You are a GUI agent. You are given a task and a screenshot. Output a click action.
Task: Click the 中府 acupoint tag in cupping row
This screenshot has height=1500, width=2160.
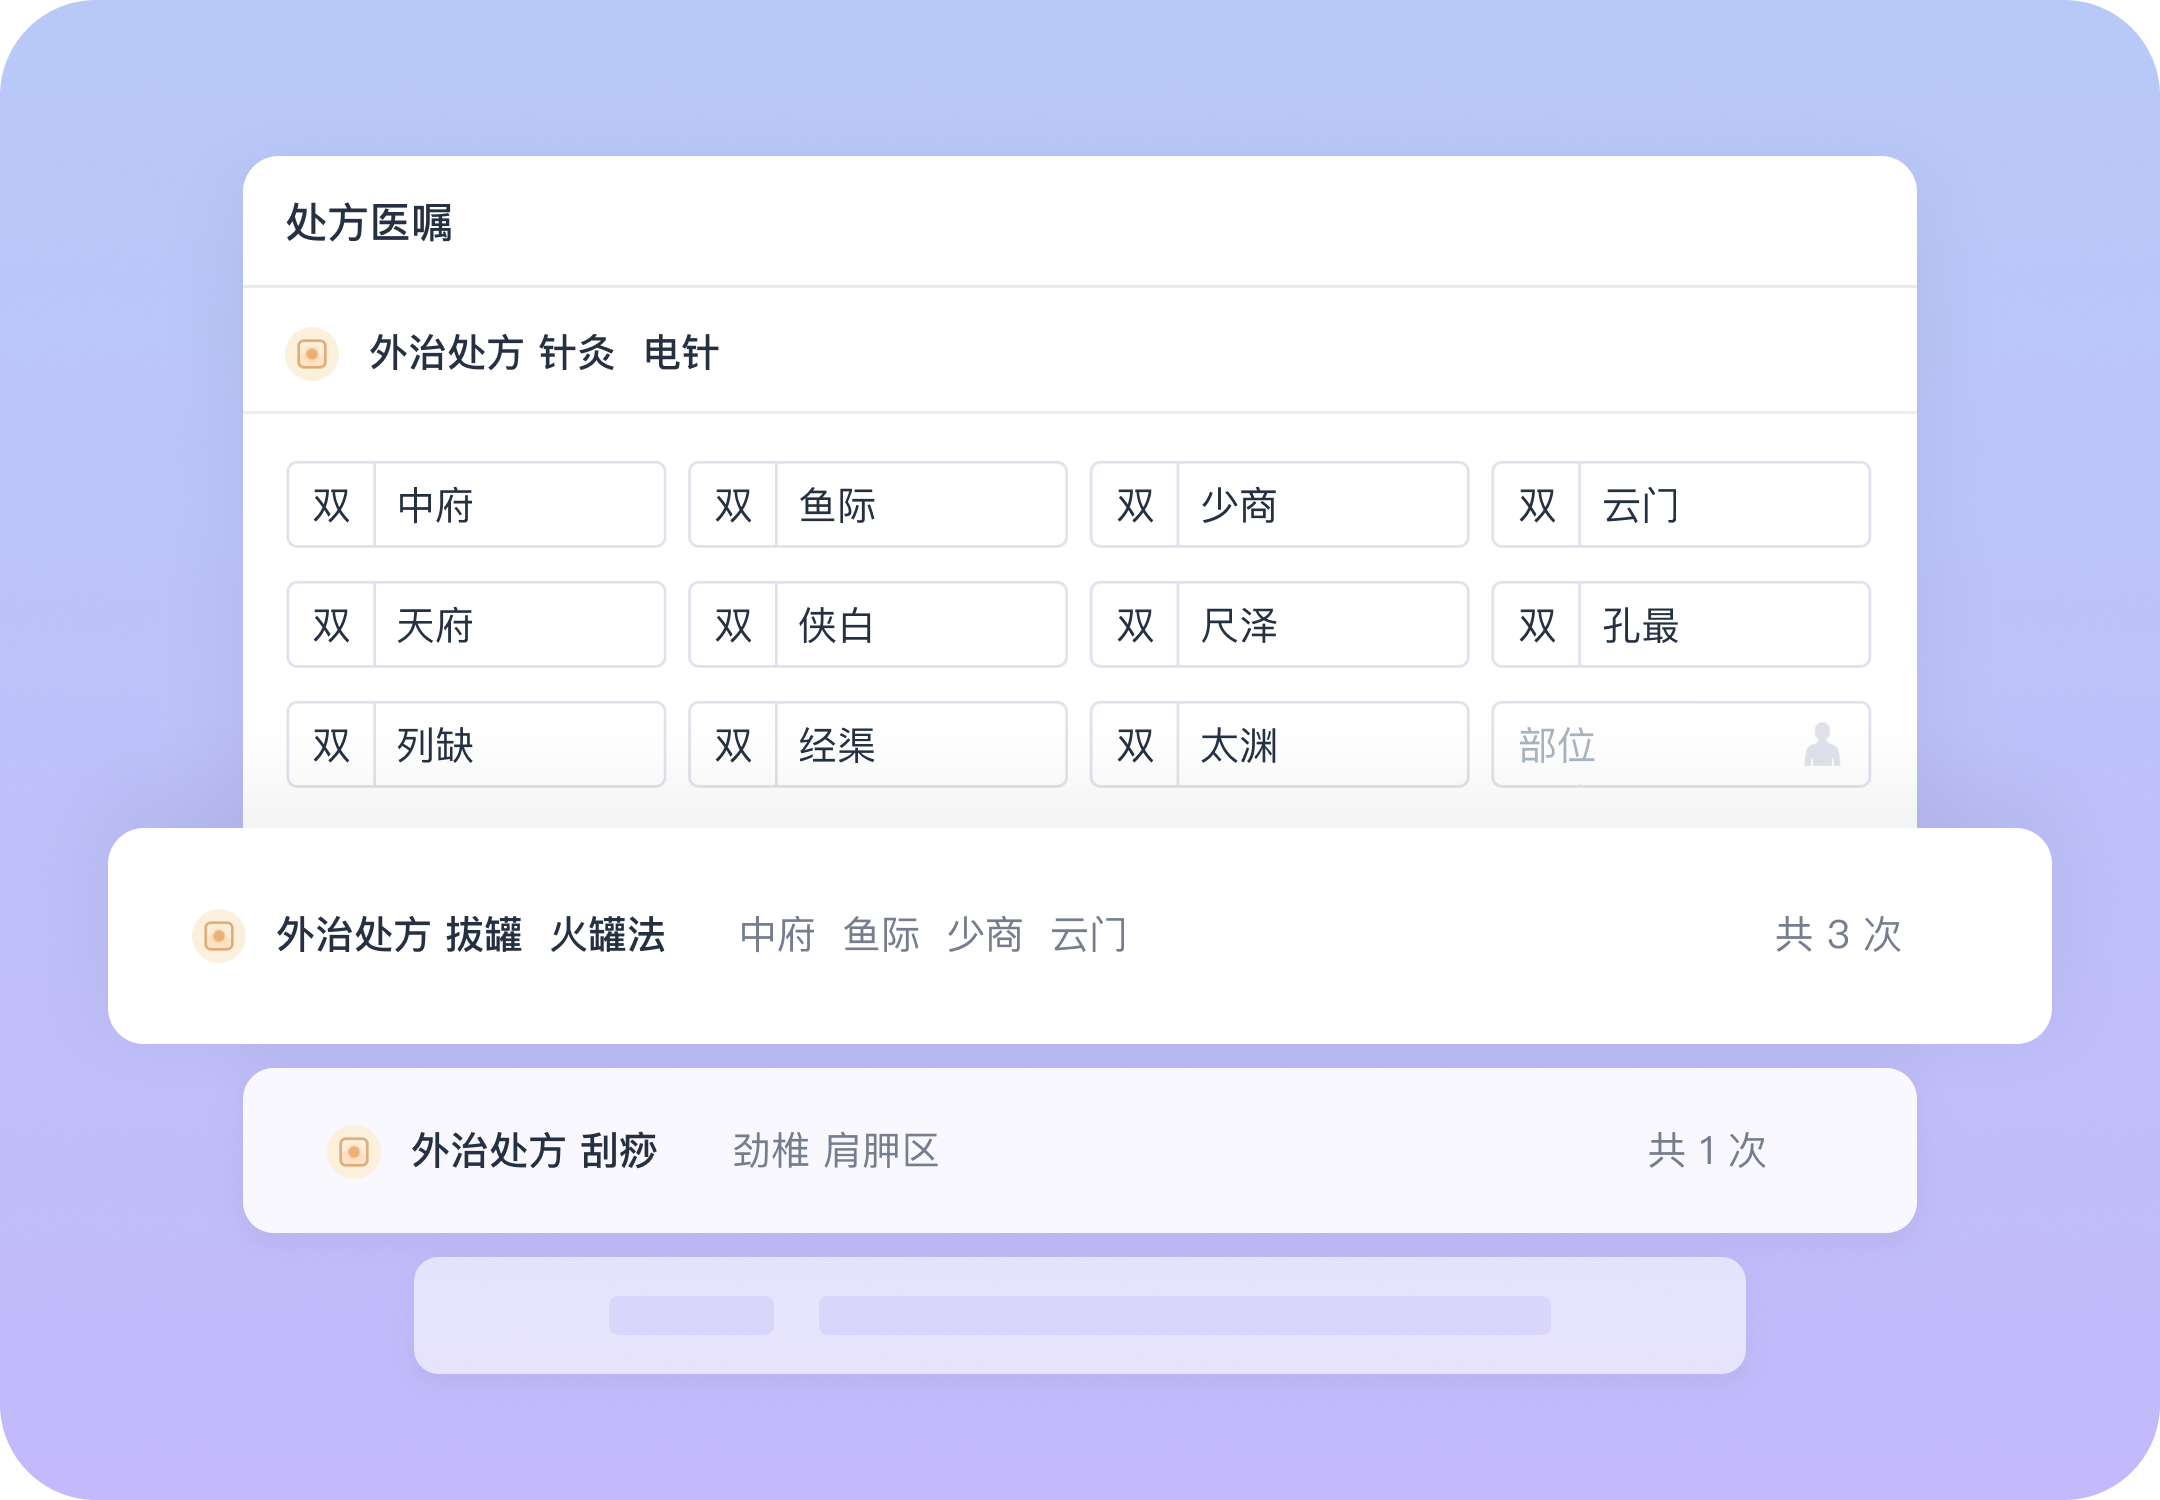775,936
